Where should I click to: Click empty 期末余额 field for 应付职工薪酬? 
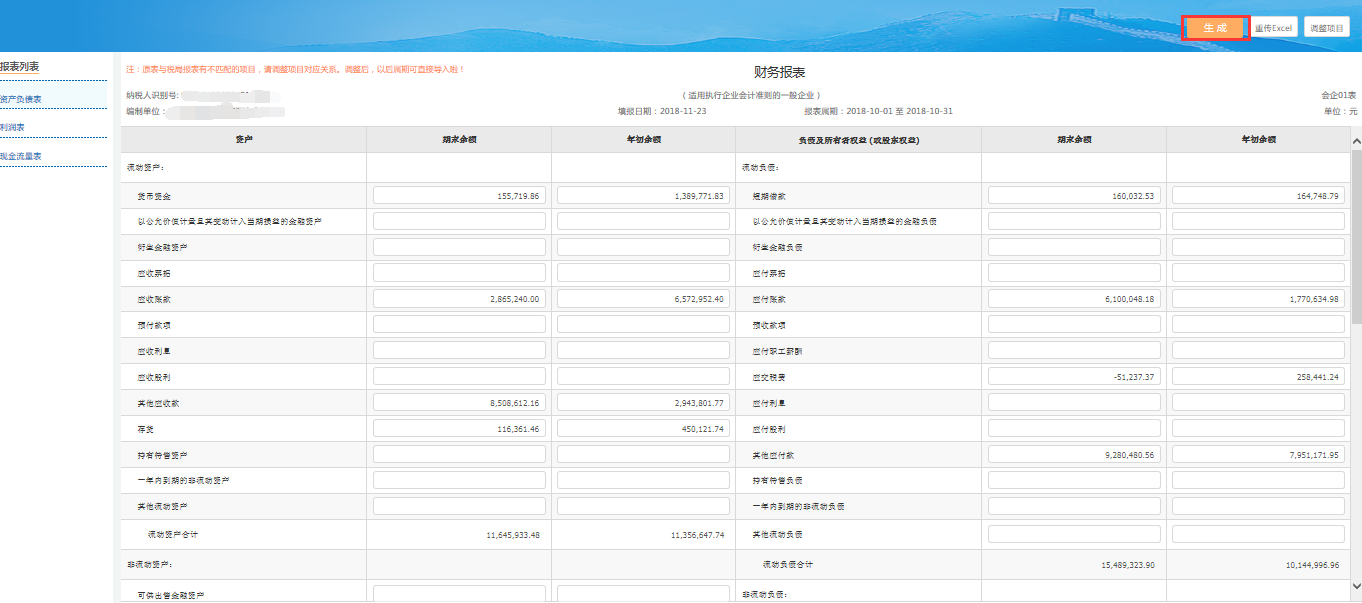click(1074, 351)
